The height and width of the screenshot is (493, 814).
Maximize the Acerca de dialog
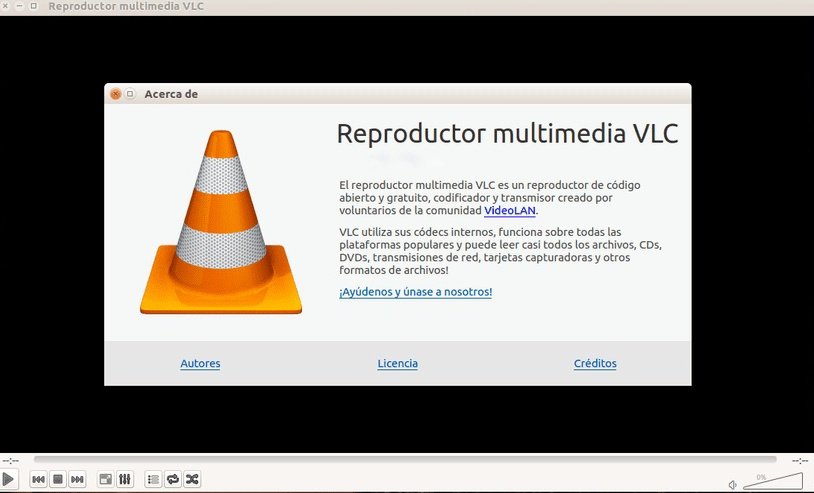coord(130,94)
